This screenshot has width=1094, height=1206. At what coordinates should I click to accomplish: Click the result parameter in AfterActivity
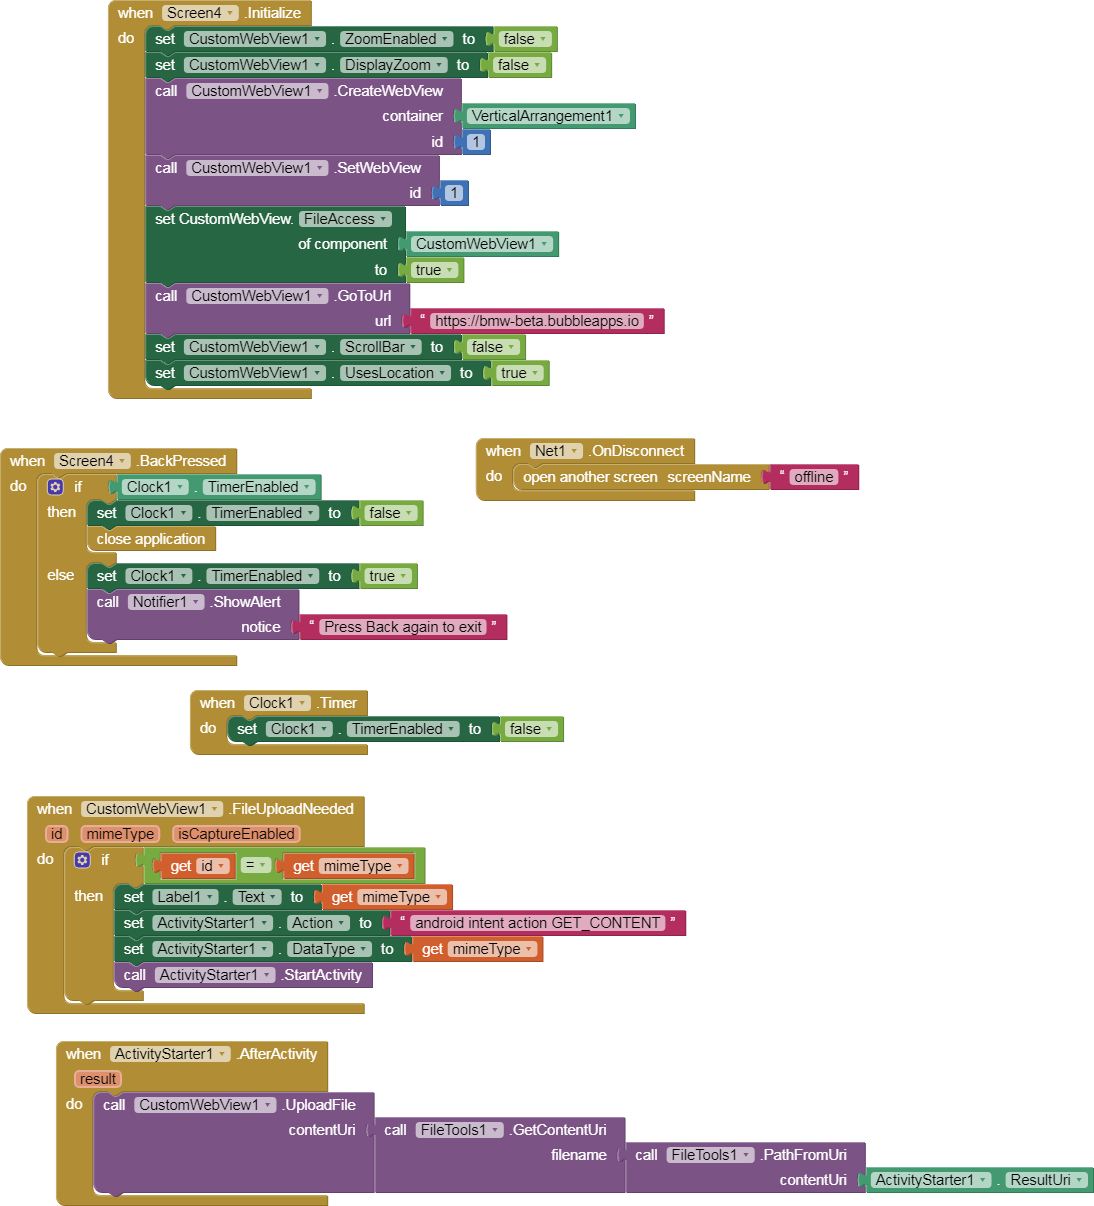98,1079
